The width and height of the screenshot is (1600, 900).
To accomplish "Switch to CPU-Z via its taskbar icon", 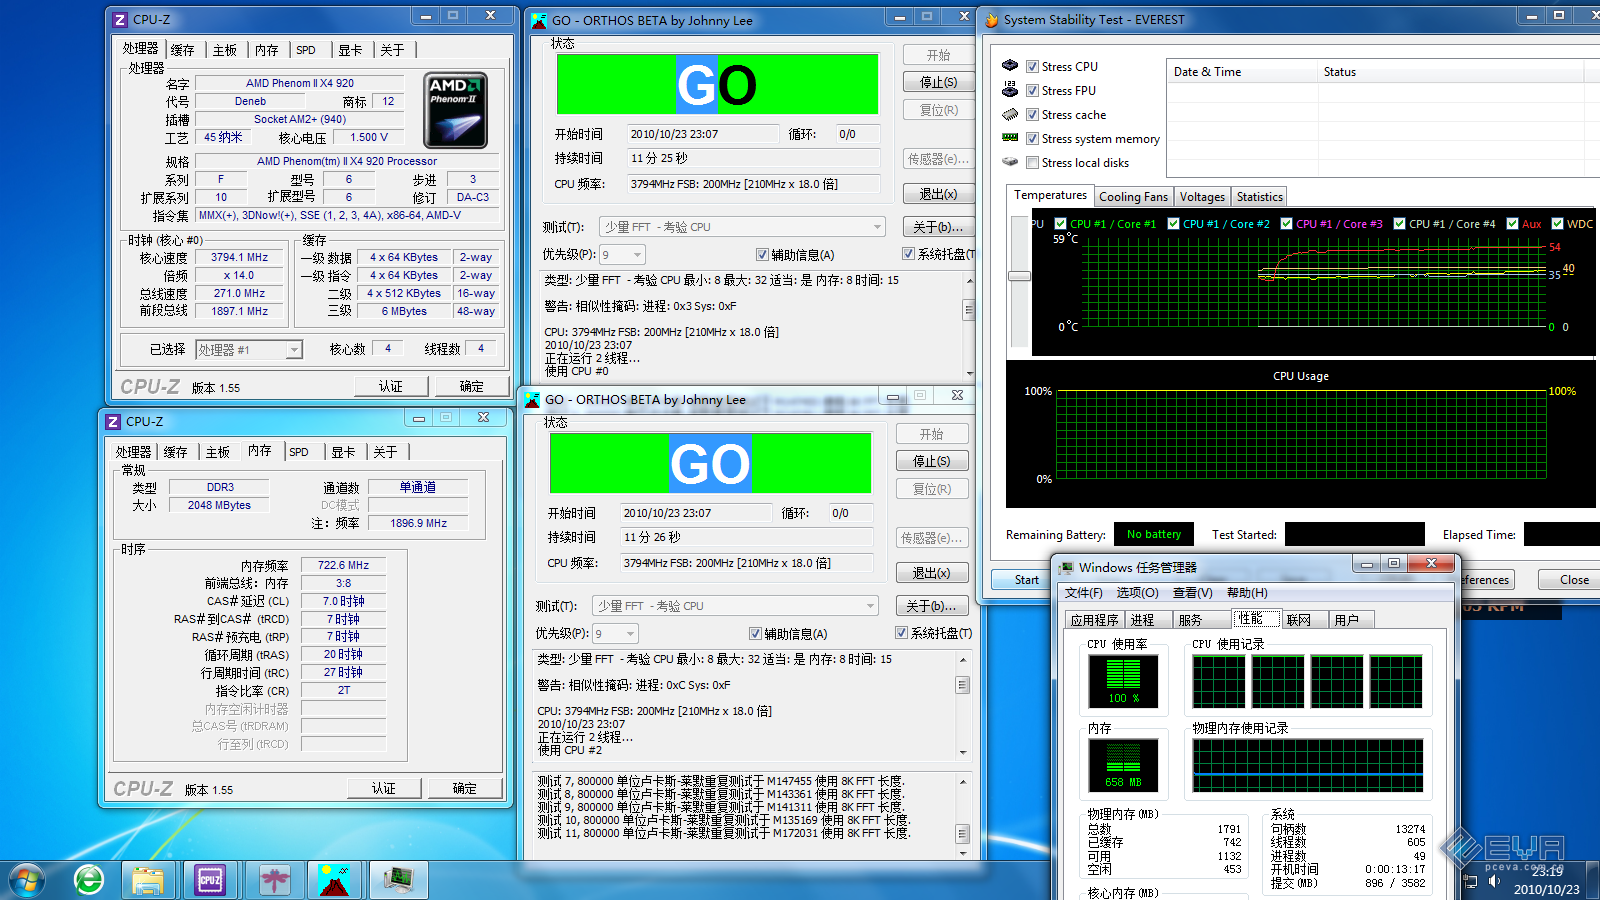I will [x=210, y=880].
